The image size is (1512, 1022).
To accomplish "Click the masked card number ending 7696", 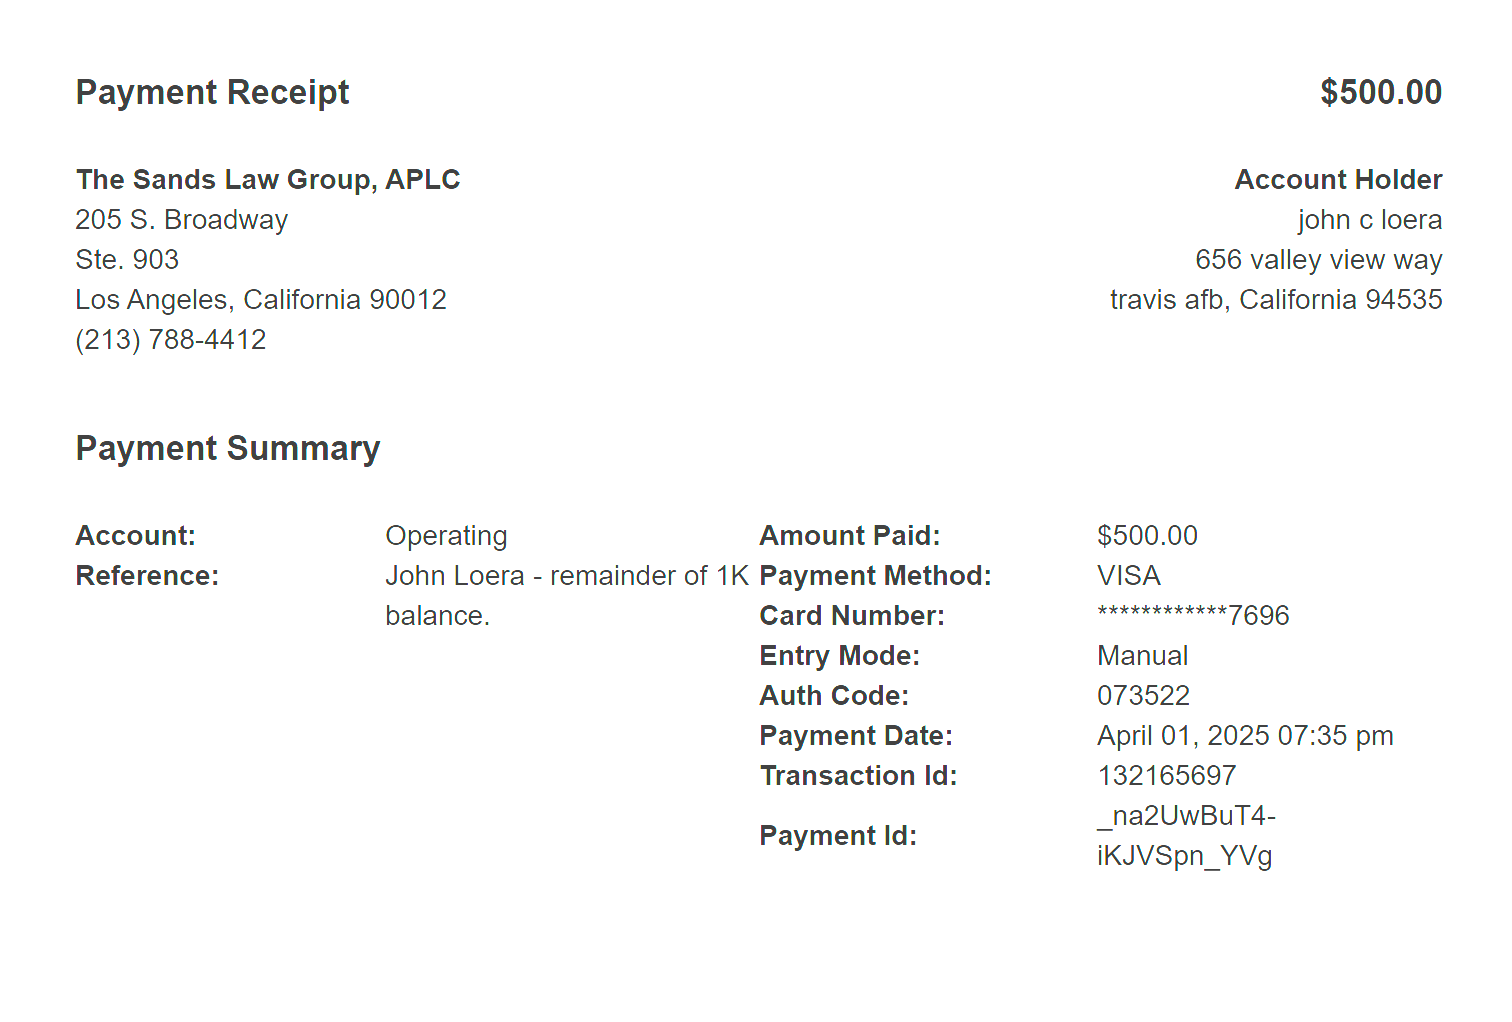I will coord(1193,615).
